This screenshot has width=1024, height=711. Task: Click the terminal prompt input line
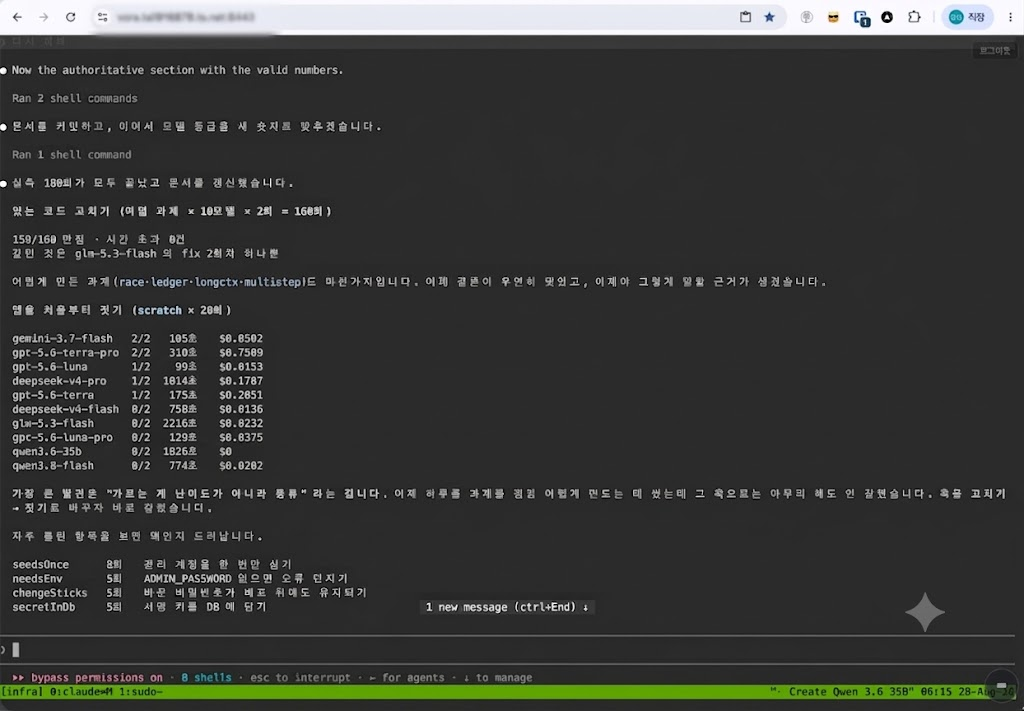509,650
